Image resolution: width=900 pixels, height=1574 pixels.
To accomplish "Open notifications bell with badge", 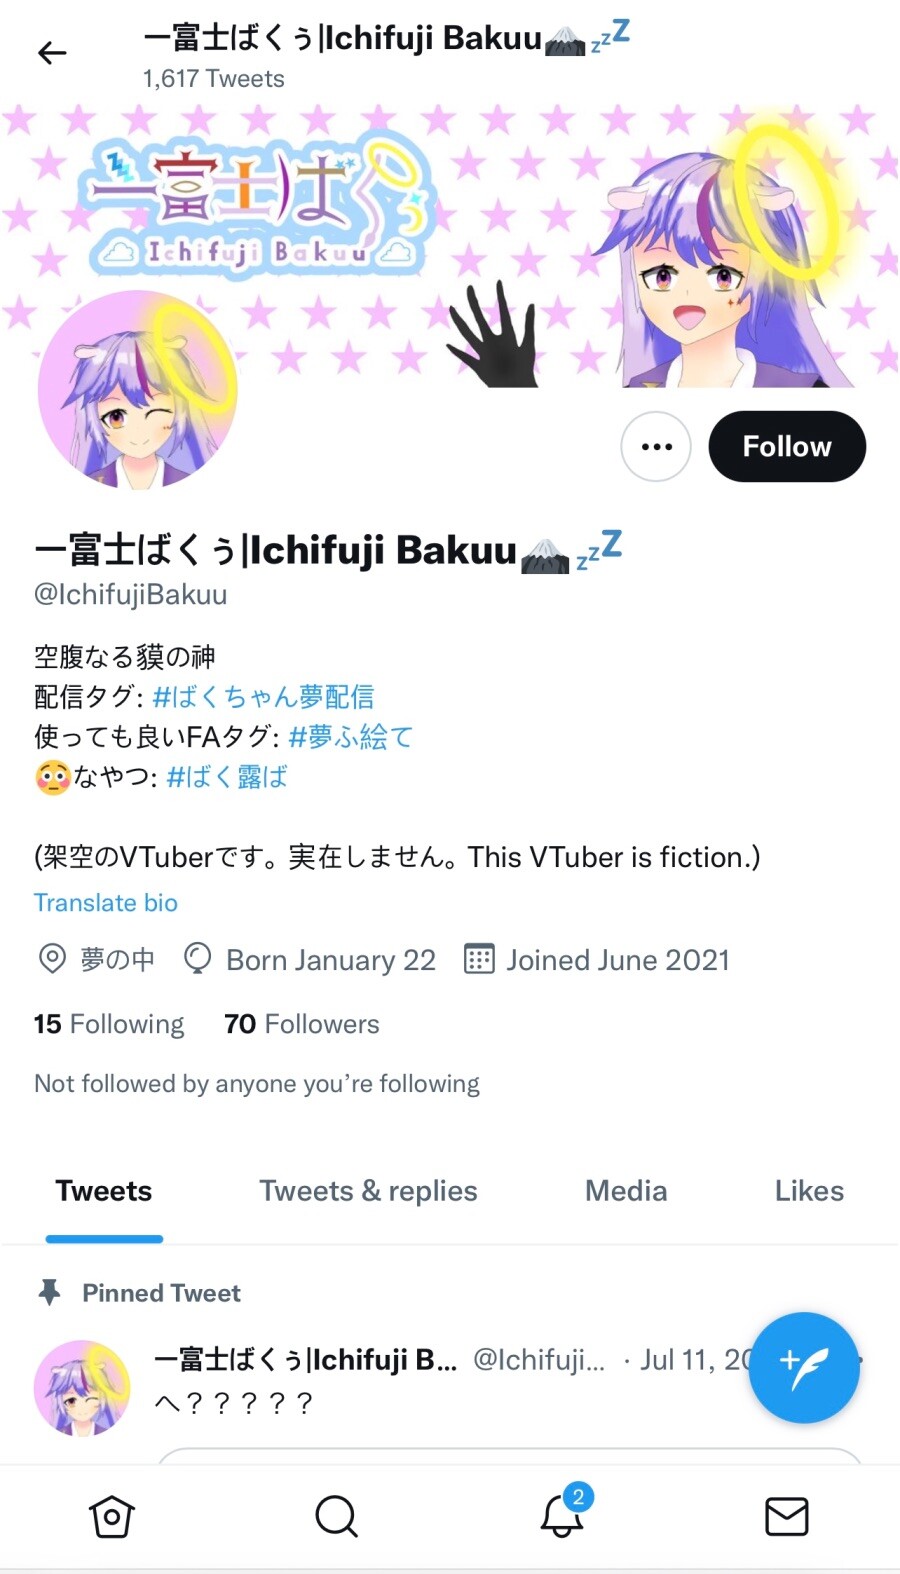I will click(564, 1512).
